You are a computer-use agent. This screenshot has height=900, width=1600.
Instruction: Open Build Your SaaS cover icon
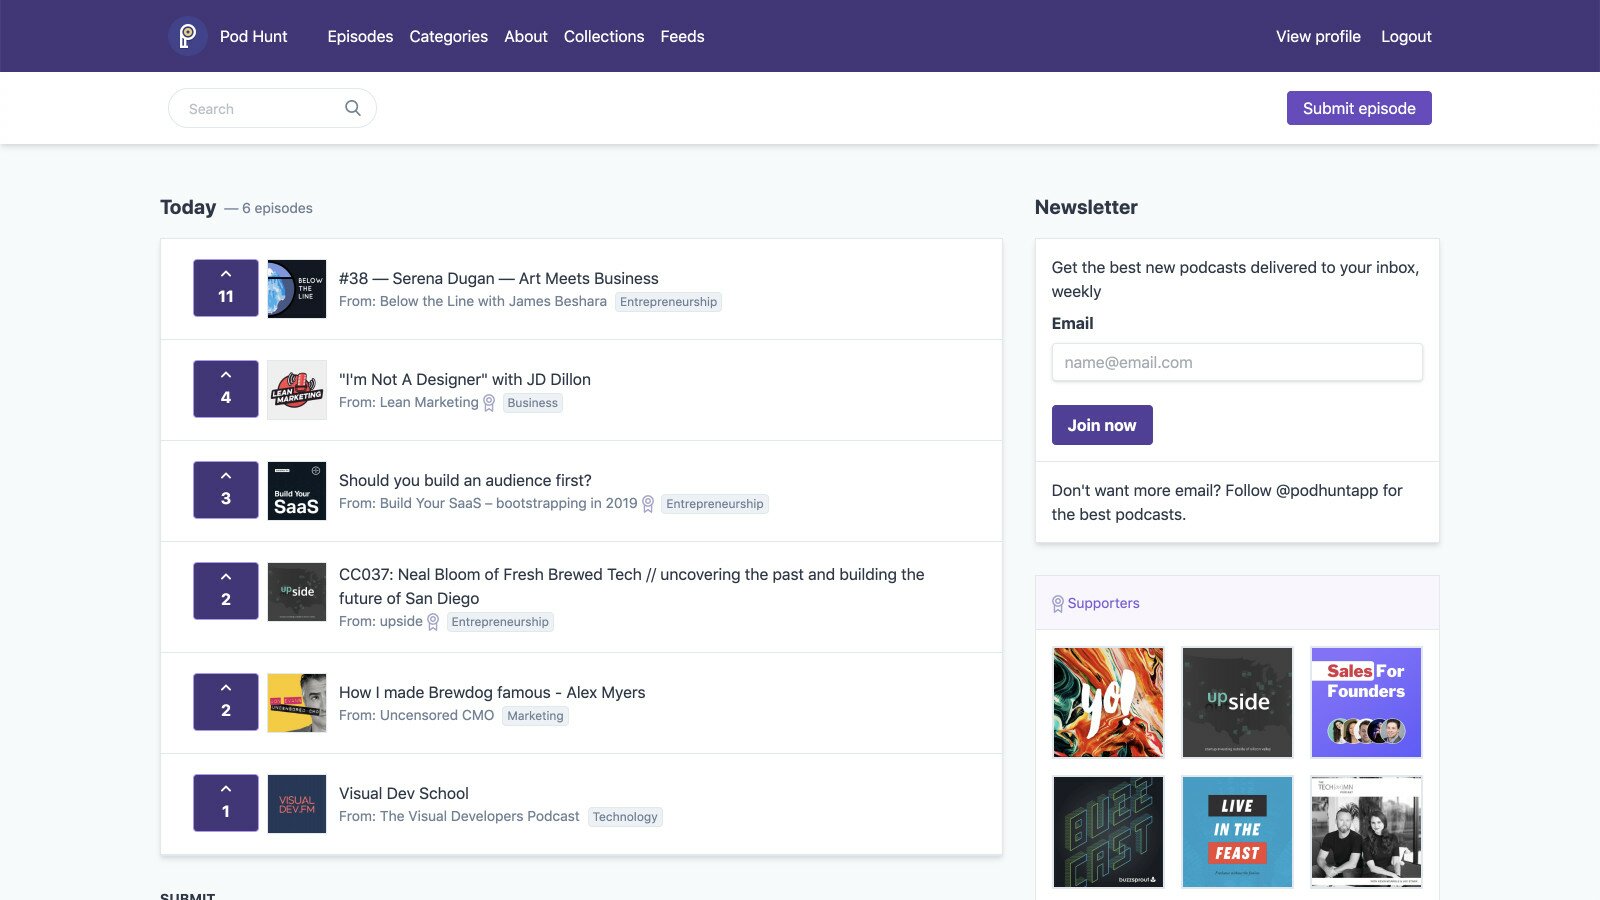pos(297,491)
